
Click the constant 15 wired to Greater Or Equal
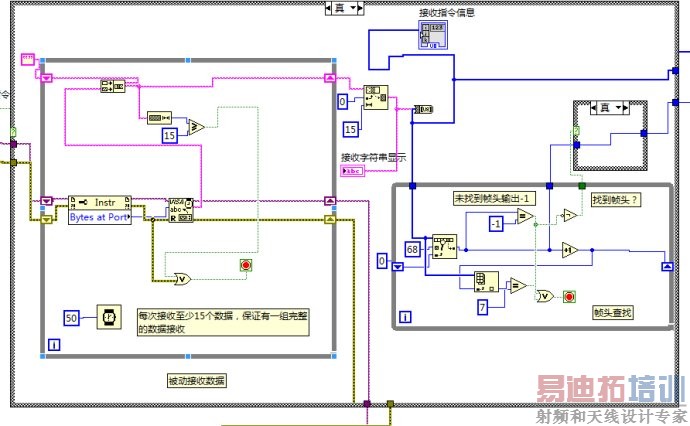(169, 136)
